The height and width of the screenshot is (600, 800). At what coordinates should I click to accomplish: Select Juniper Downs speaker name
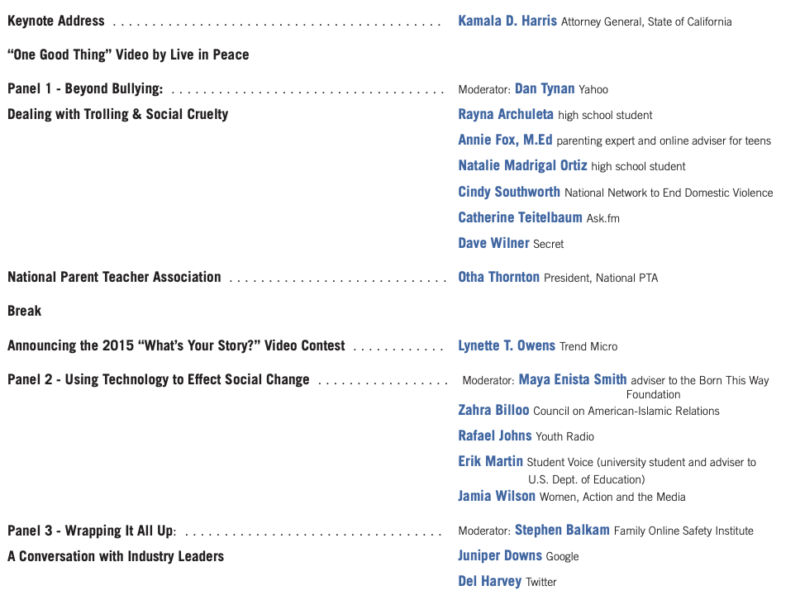point(500,556)
